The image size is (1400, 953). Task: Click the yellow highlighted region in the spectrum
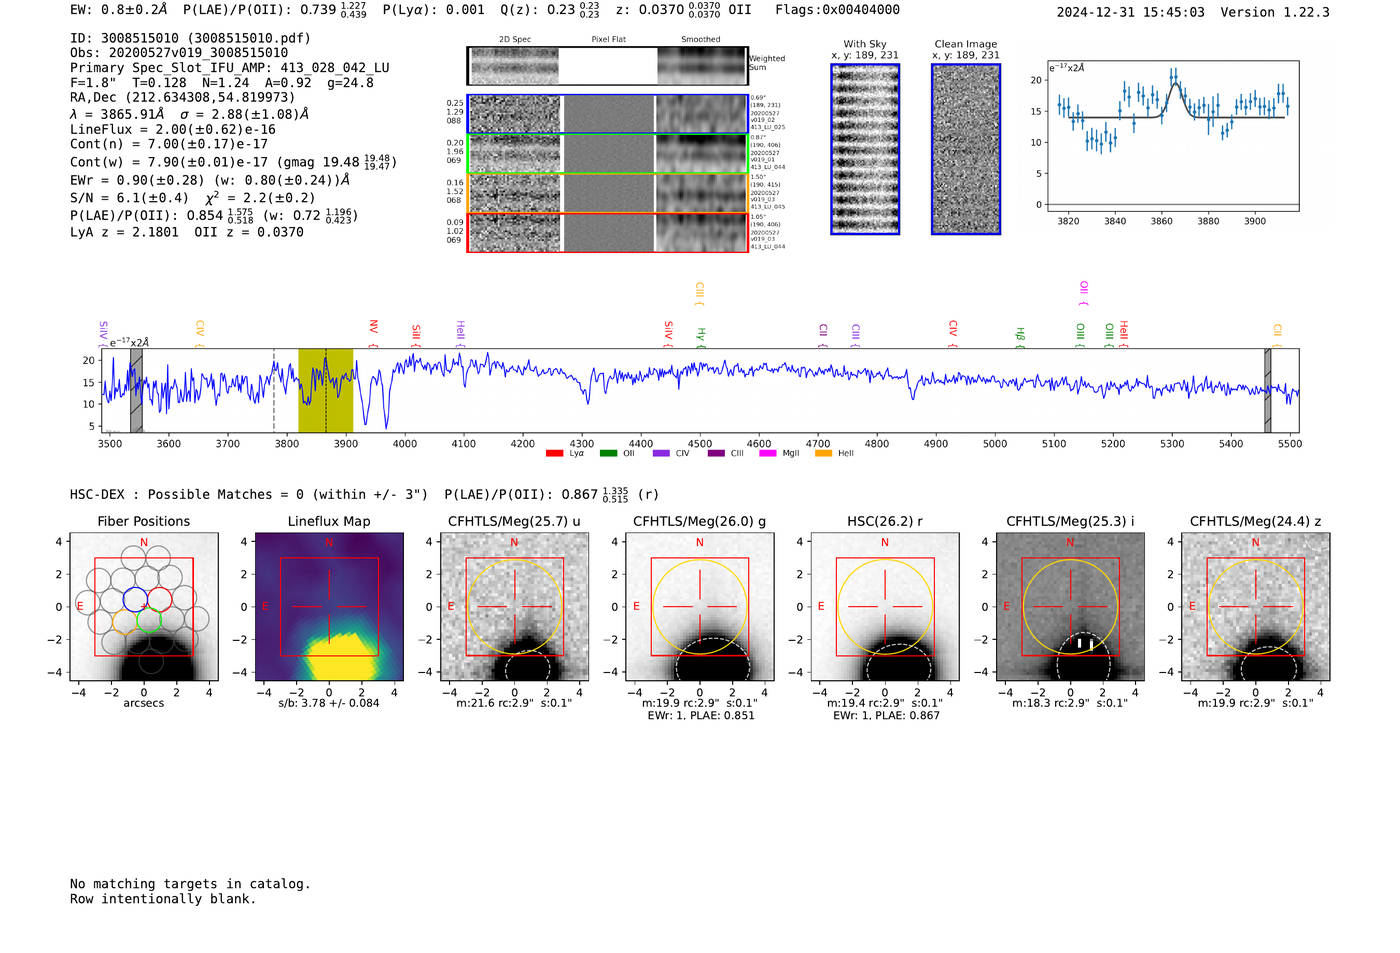click(x=326, y=390)
